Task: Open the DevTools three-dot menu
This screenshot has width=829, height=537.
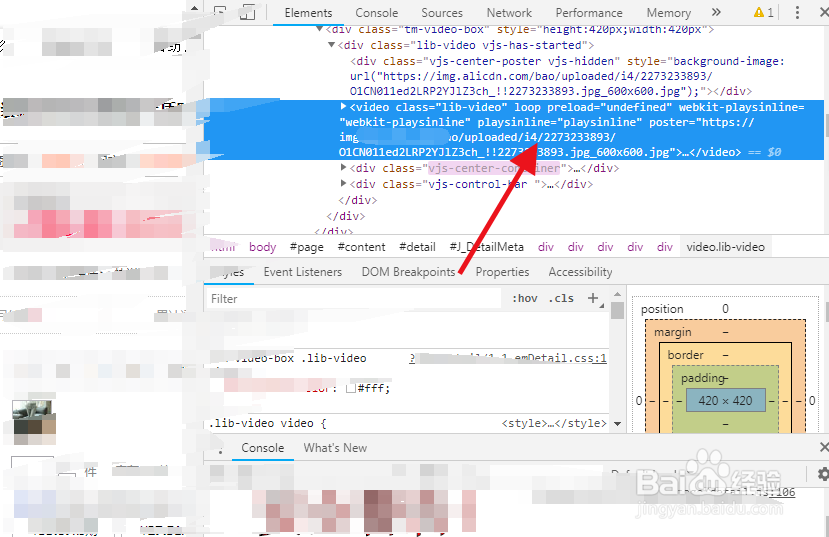Action: click(x=797, y=12)
